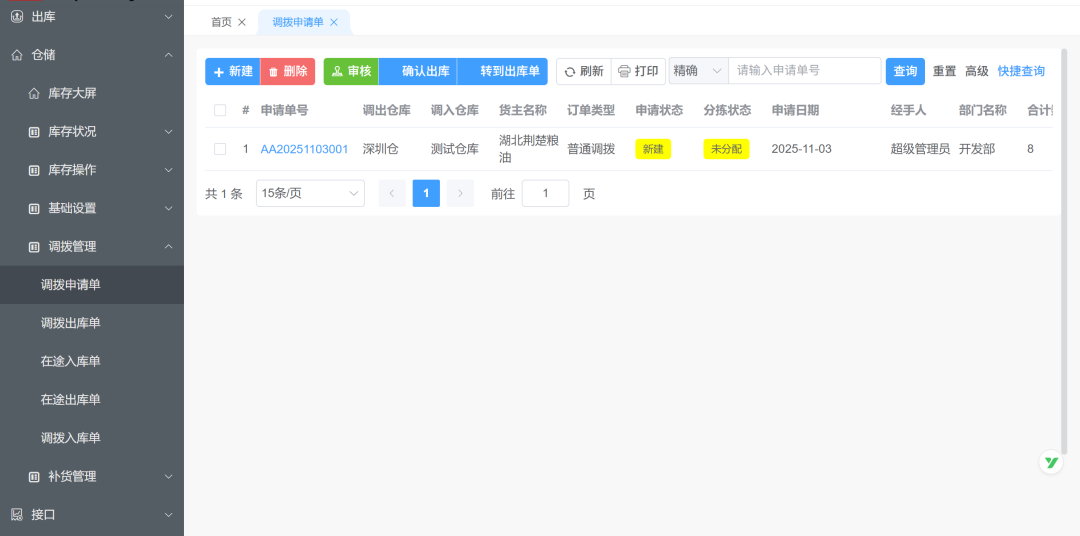Open 调拨出库单 in the sidebar

click(71, 323)
